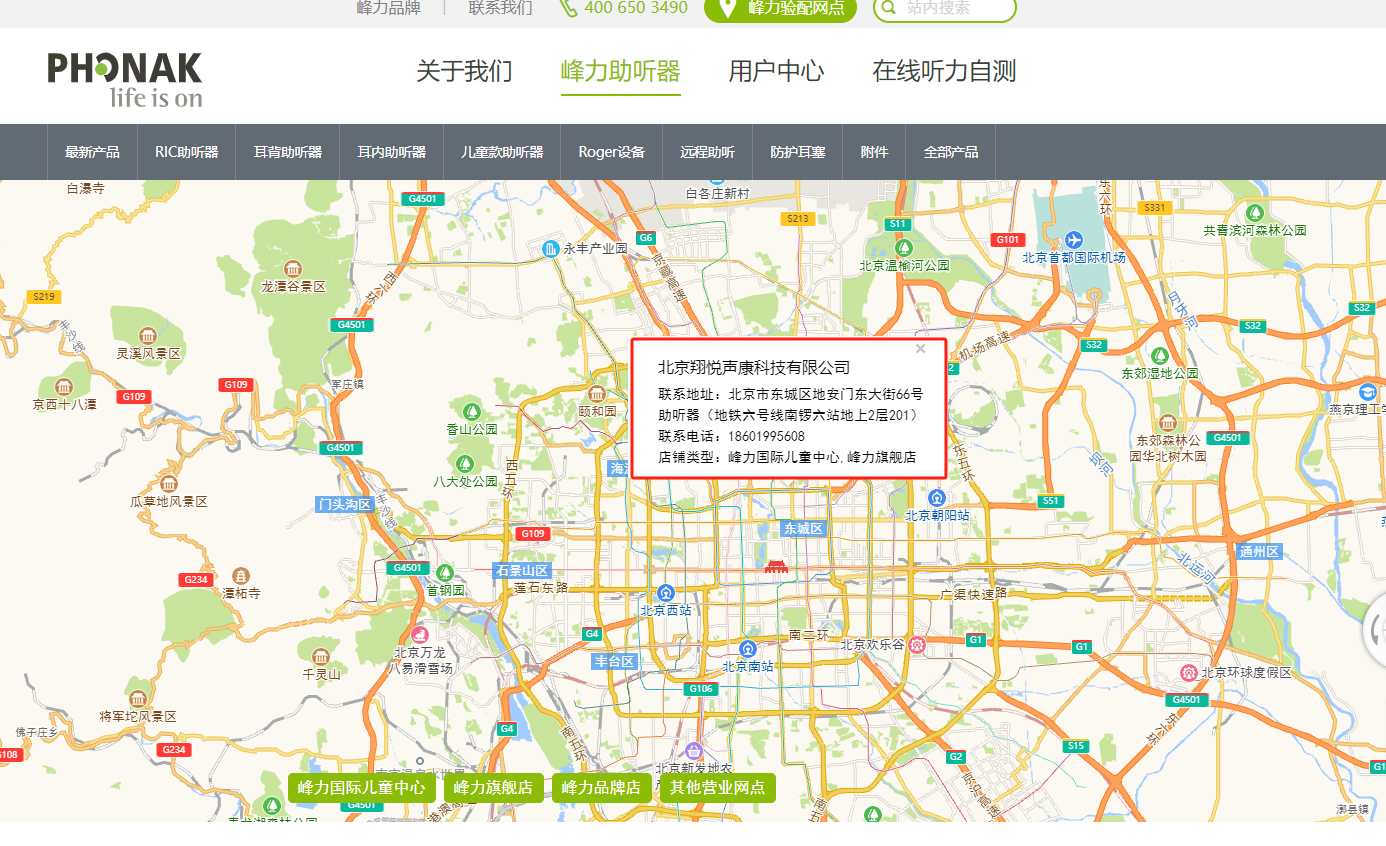Click the 北京翔悦声康科技有限公司 store title
This screenshot has width=1386, height=846.
click(754, 368)
